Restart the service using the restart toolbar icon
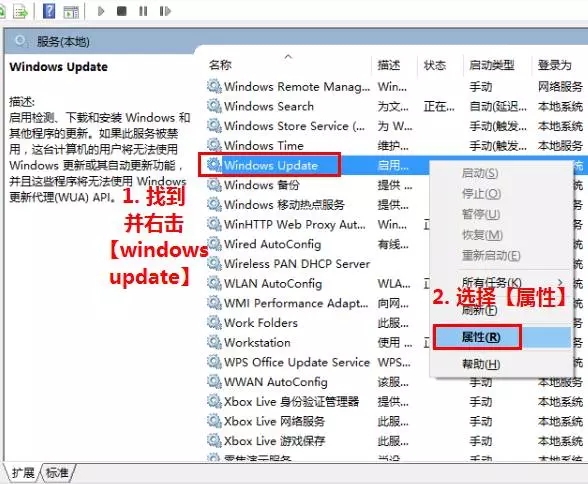This screenshot has height=484, width=588. pos(165,11)
